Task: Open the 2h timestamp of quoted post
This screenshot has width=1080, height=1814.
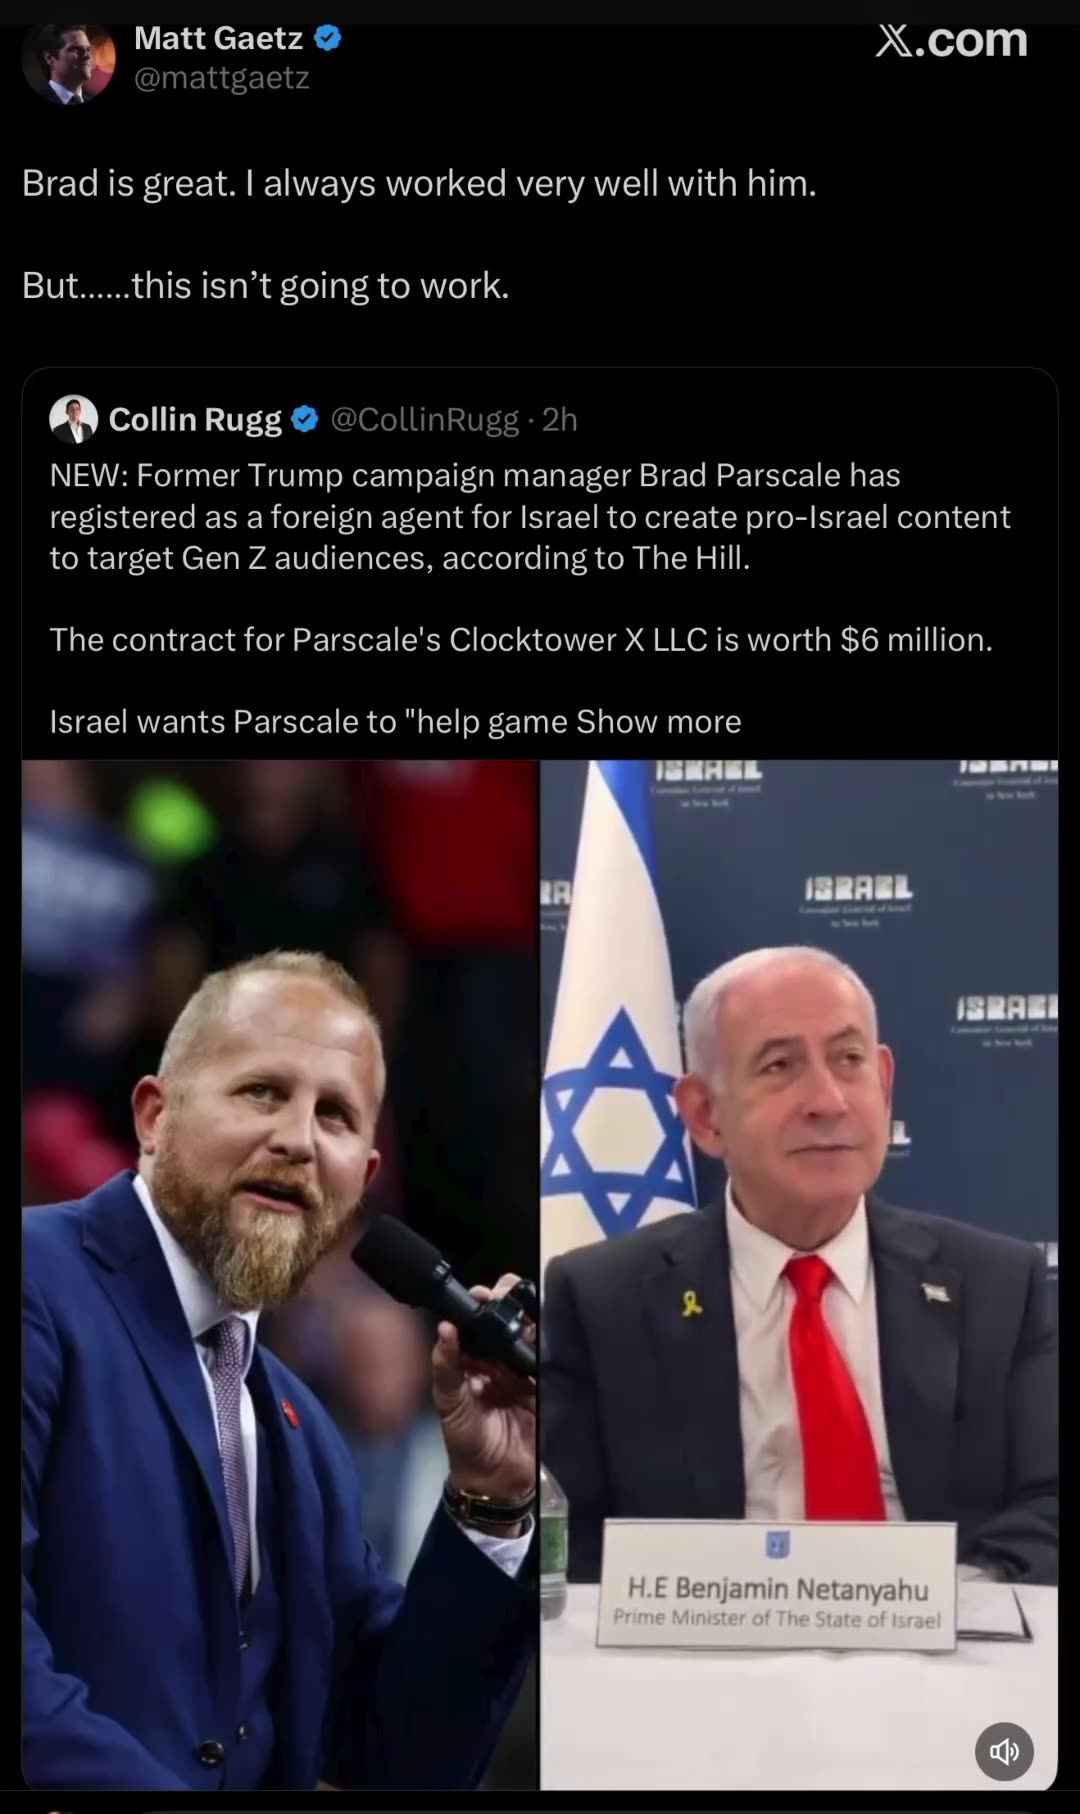Action: (560, 420)
